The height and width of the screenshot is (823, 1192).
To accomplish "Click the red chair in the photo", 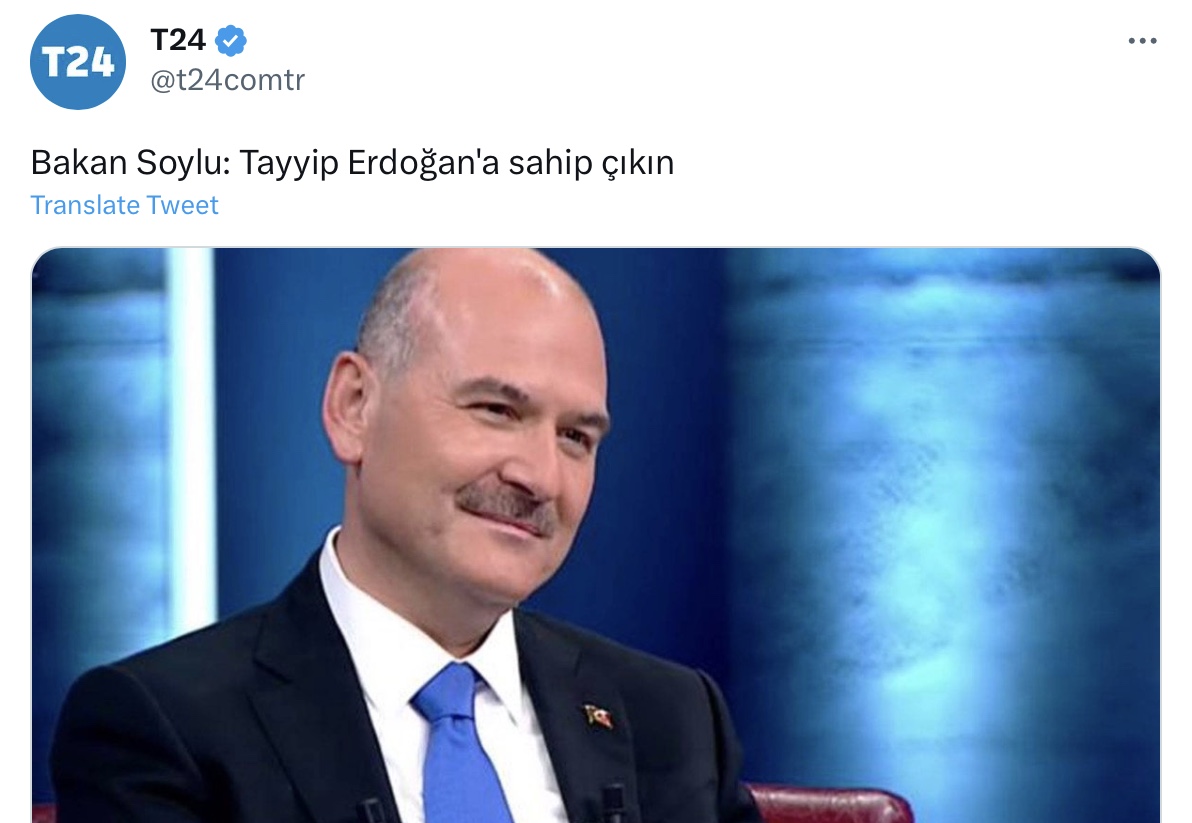I will pyautogui.click(x=829, y=806).
